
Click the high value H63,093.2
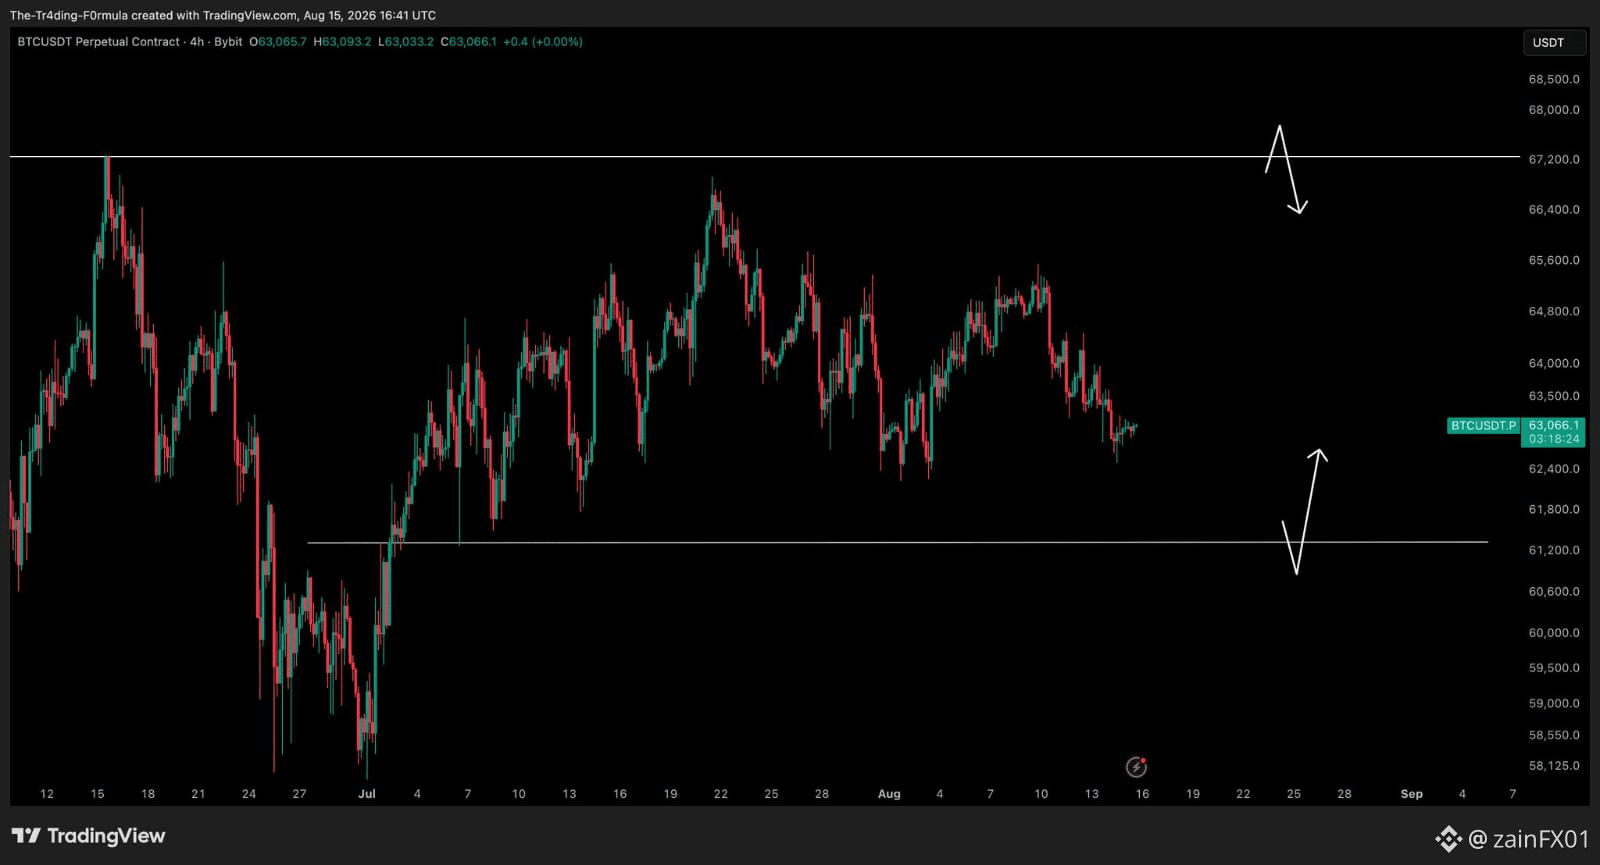coord(342,42)
